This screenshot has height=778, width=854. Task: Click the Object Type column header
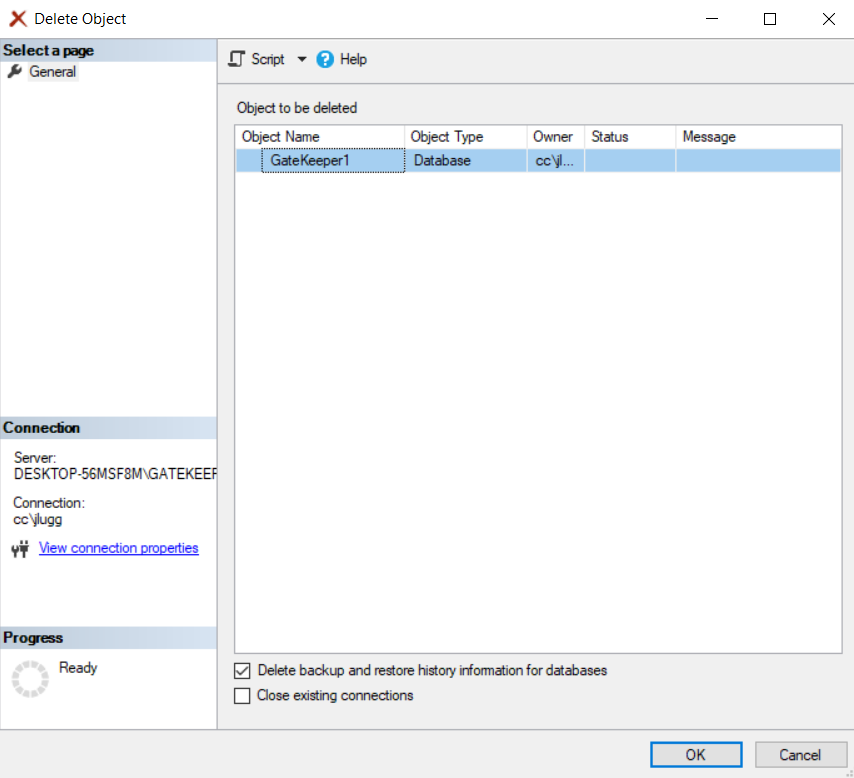tap(465, 137)
